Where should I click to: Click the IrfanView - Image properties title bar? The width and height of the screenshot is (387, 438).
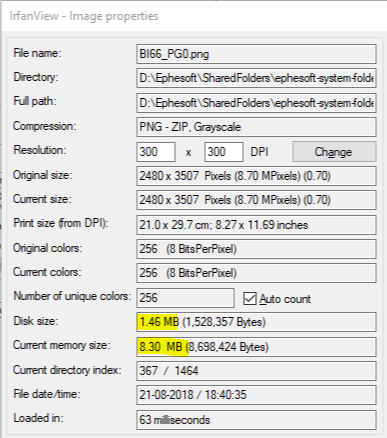[193, 16]
